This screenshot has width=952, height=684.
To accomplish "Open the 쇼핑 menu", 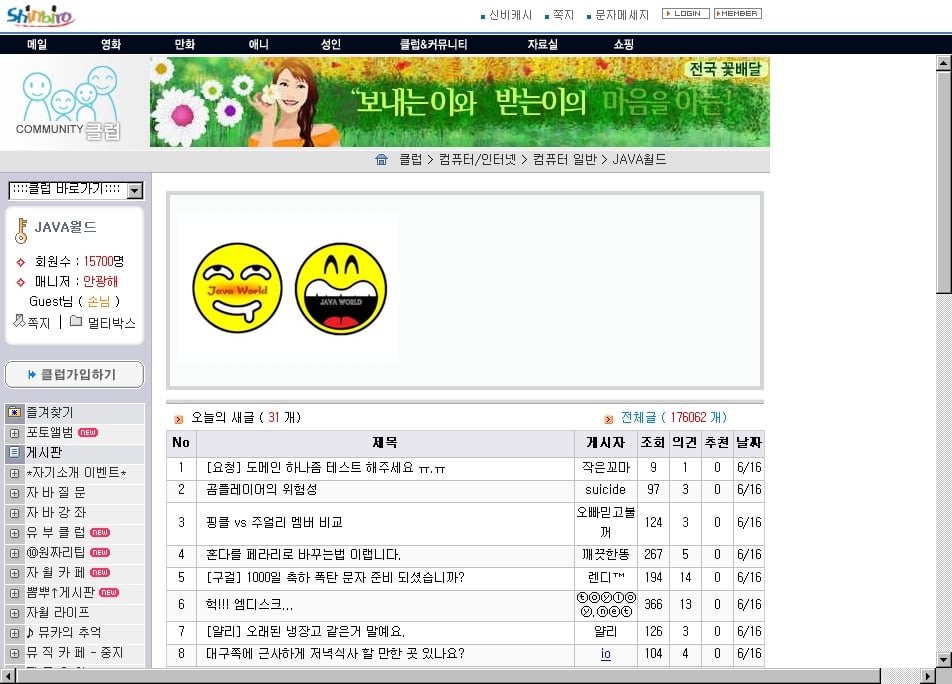I will pyautogui.click(x=624, y=44).
